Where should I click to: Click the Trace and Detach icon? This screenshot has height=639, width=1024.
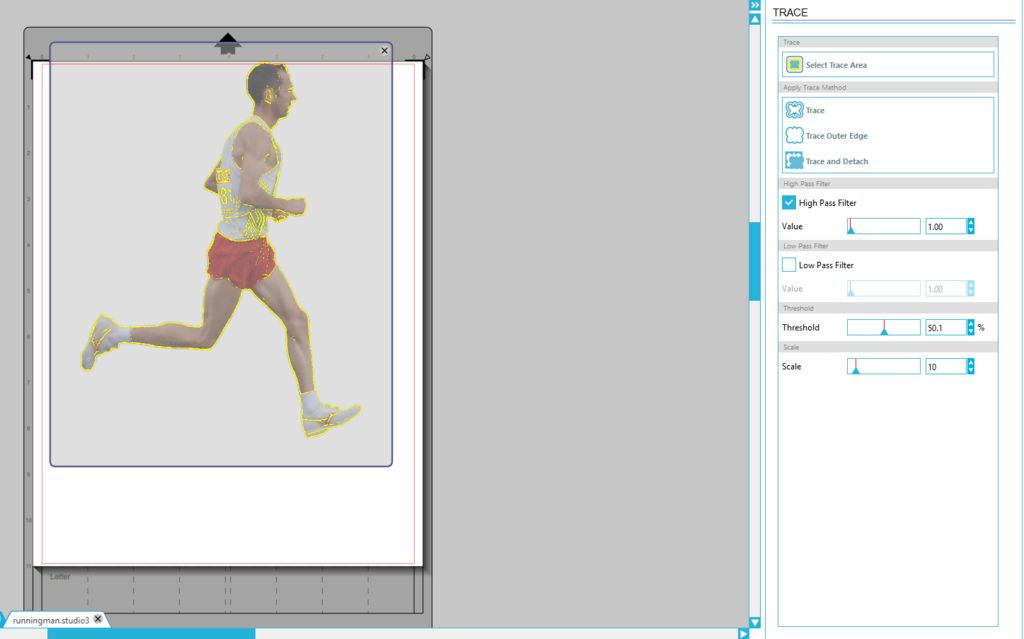pyautogui.click(x=794, y=161)
